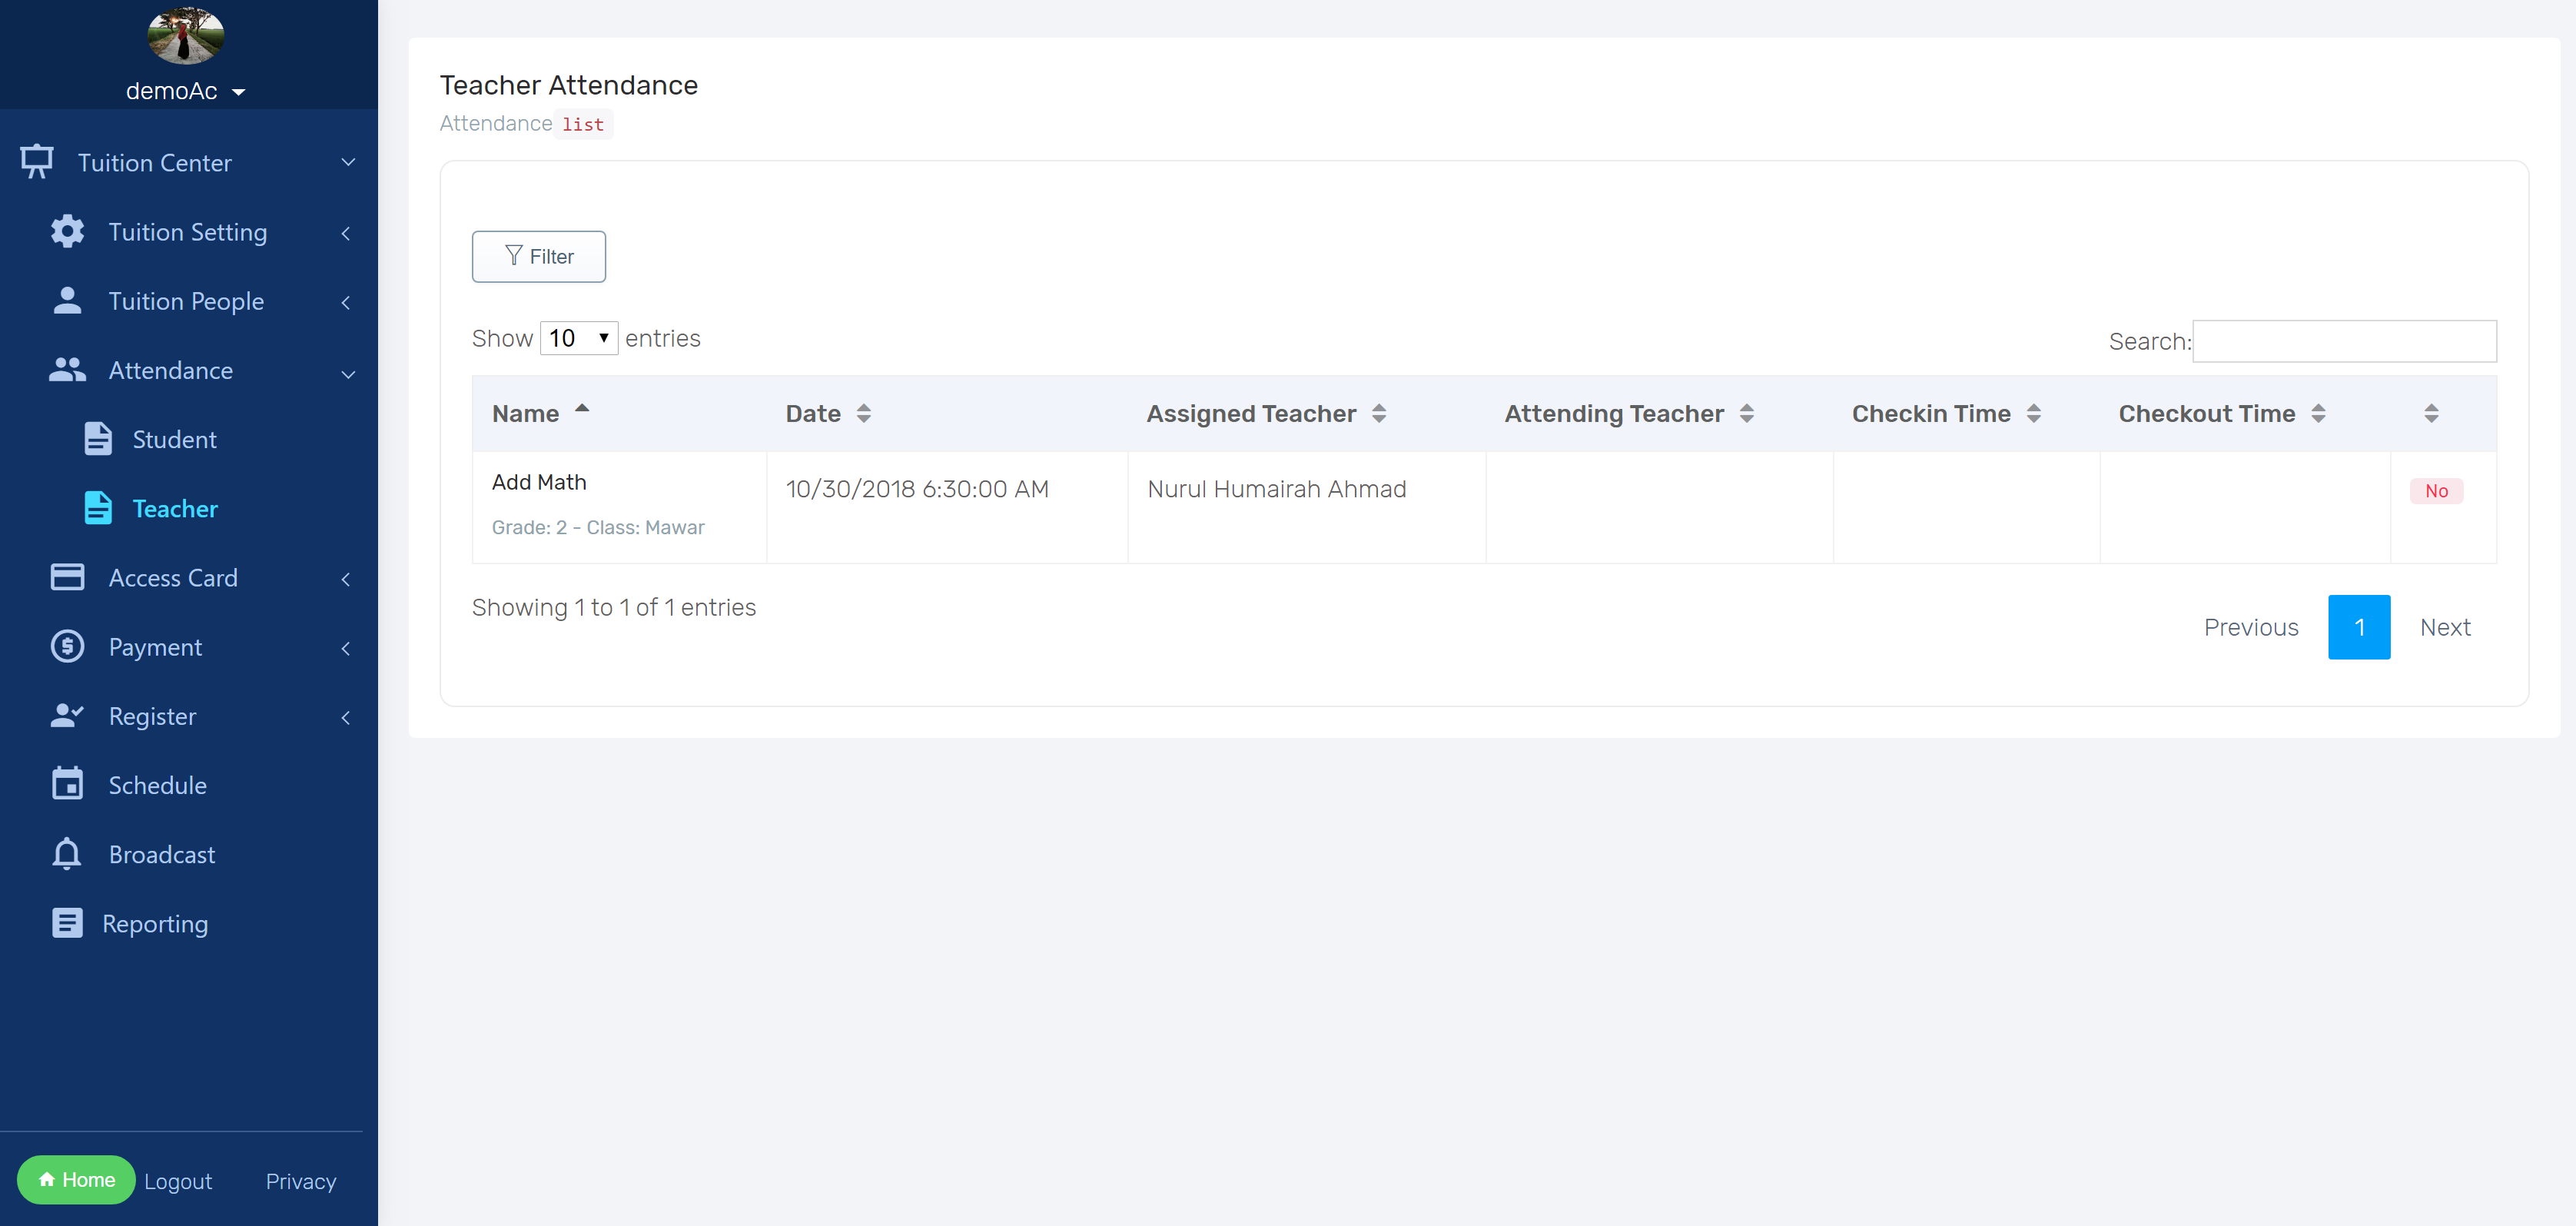Go to Previous page

click(2251, 627)
